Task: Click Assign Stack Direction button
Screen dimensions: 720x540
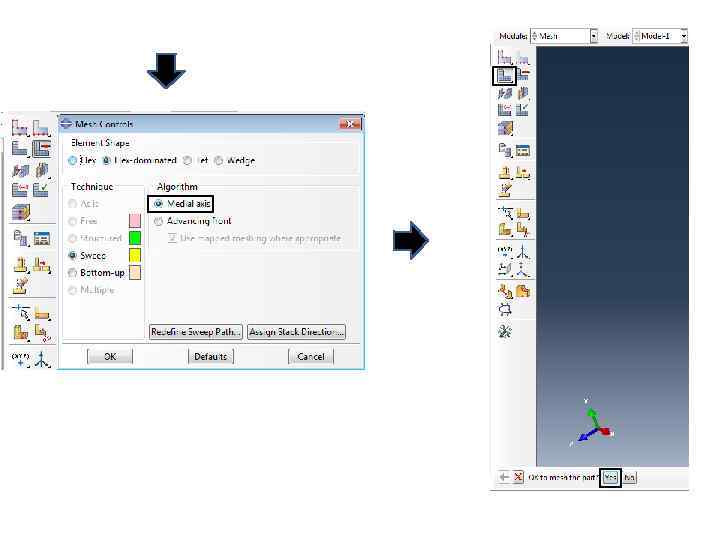Action: coord(296,332)
